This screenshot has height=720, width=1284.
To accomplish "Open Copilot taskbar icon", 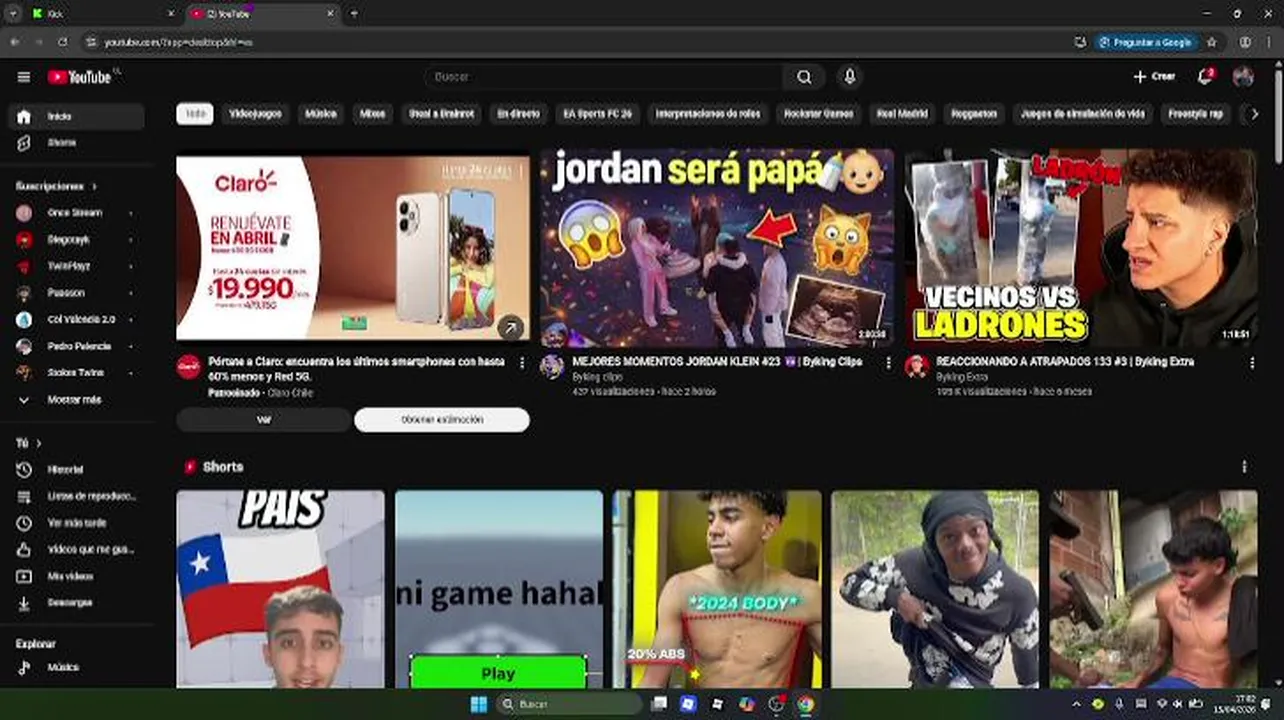I will 747,704.
